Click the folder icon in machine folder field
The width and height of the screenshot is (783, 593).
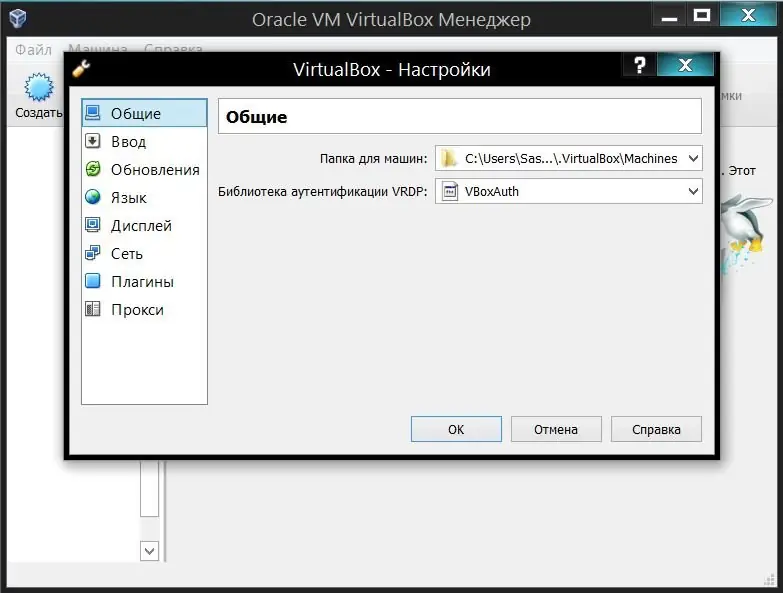449,158
